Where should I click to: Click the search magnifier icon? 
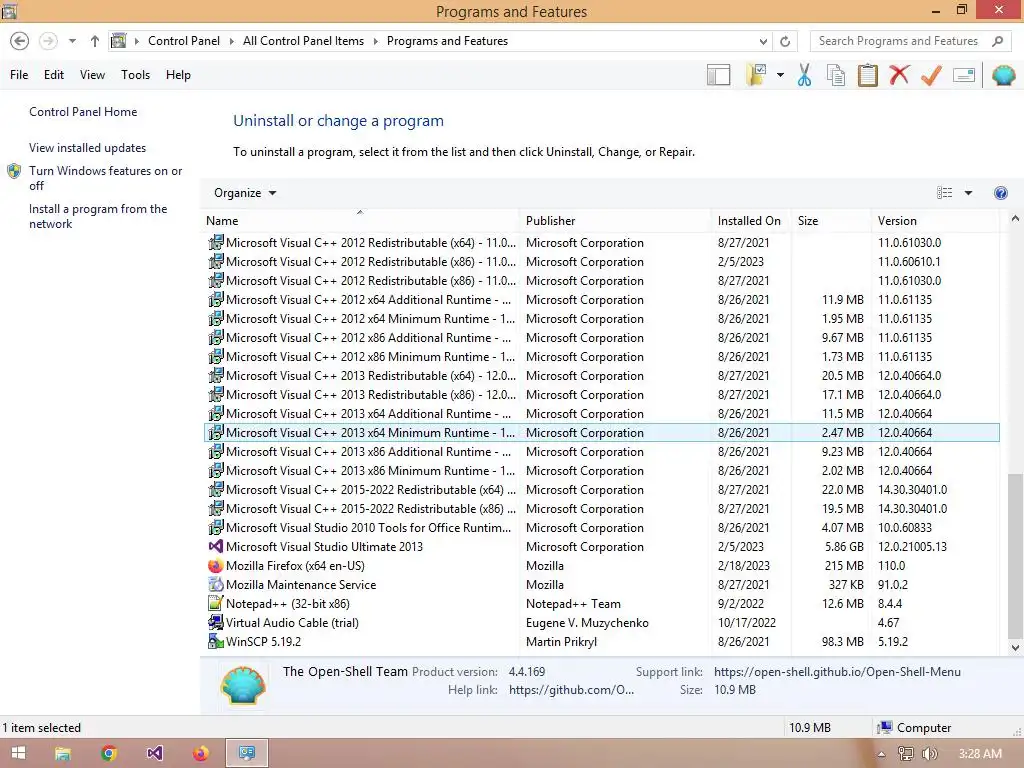click(x=997, y=41)
